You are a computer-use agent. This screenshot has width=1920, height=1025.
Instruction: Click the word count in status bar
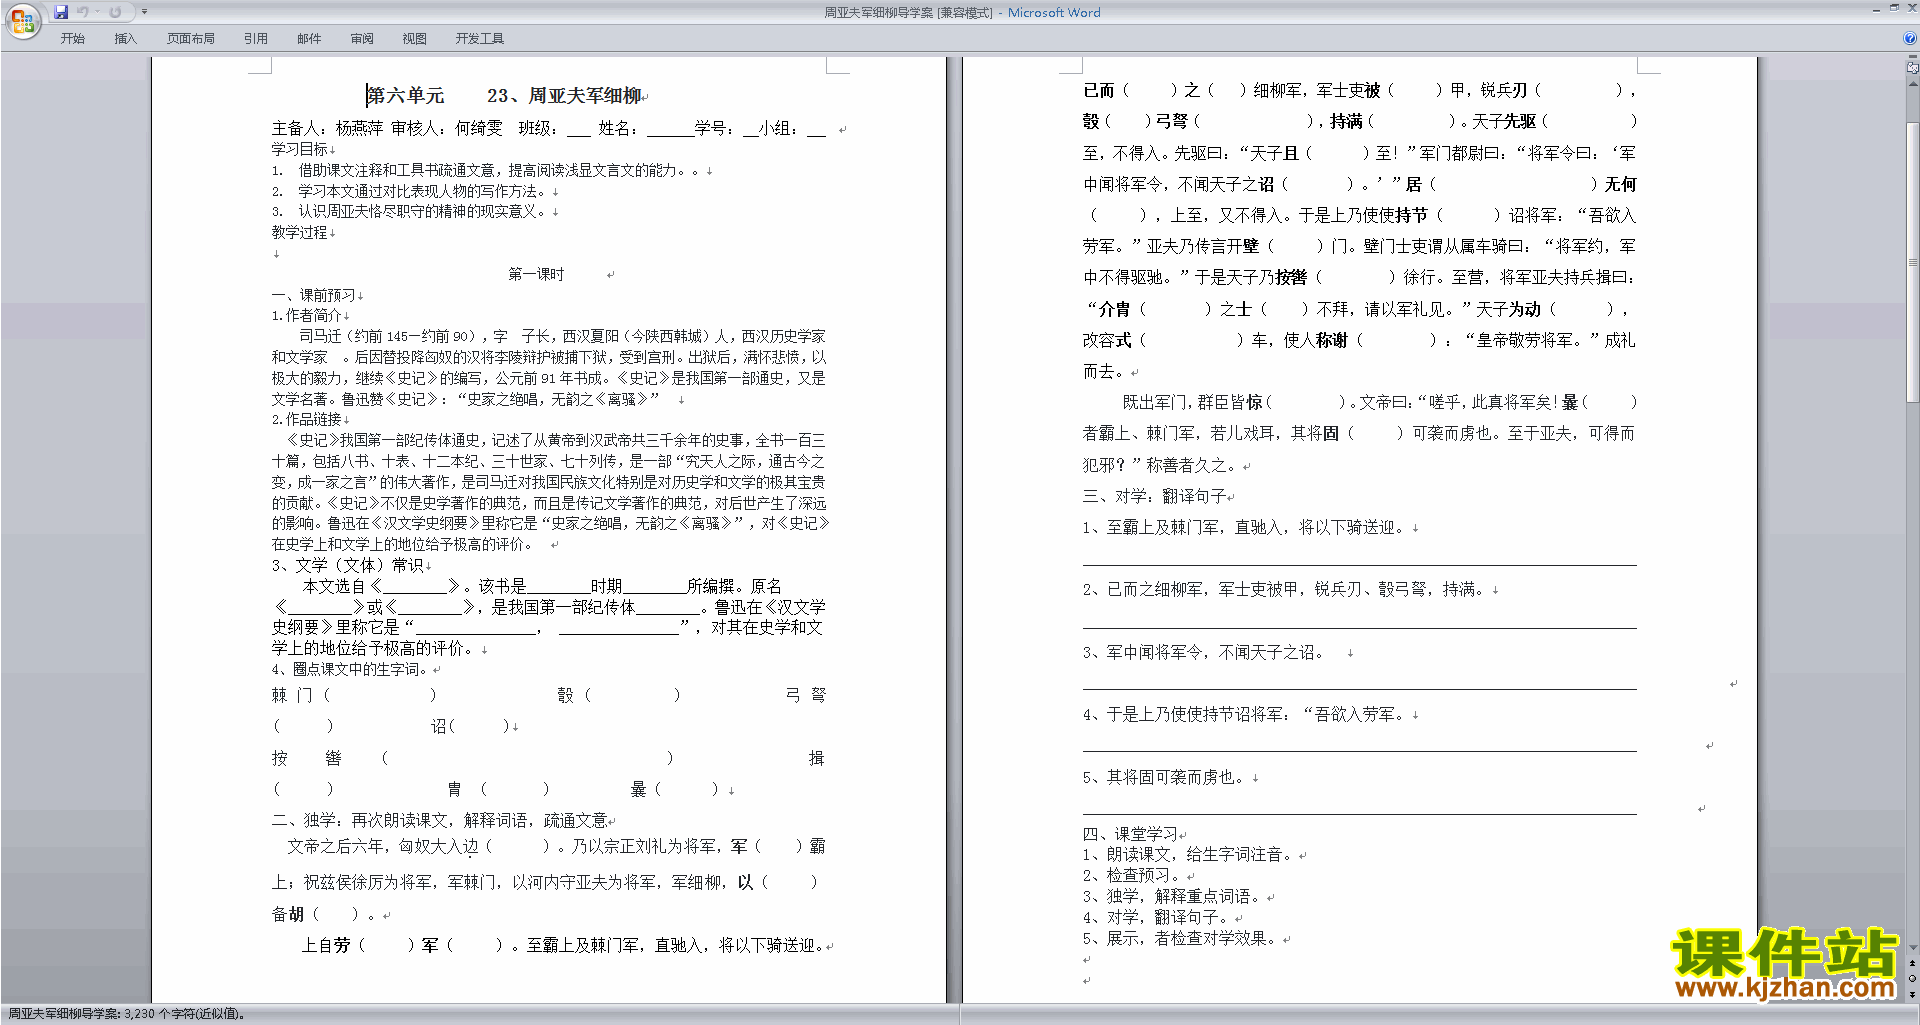125,1014
